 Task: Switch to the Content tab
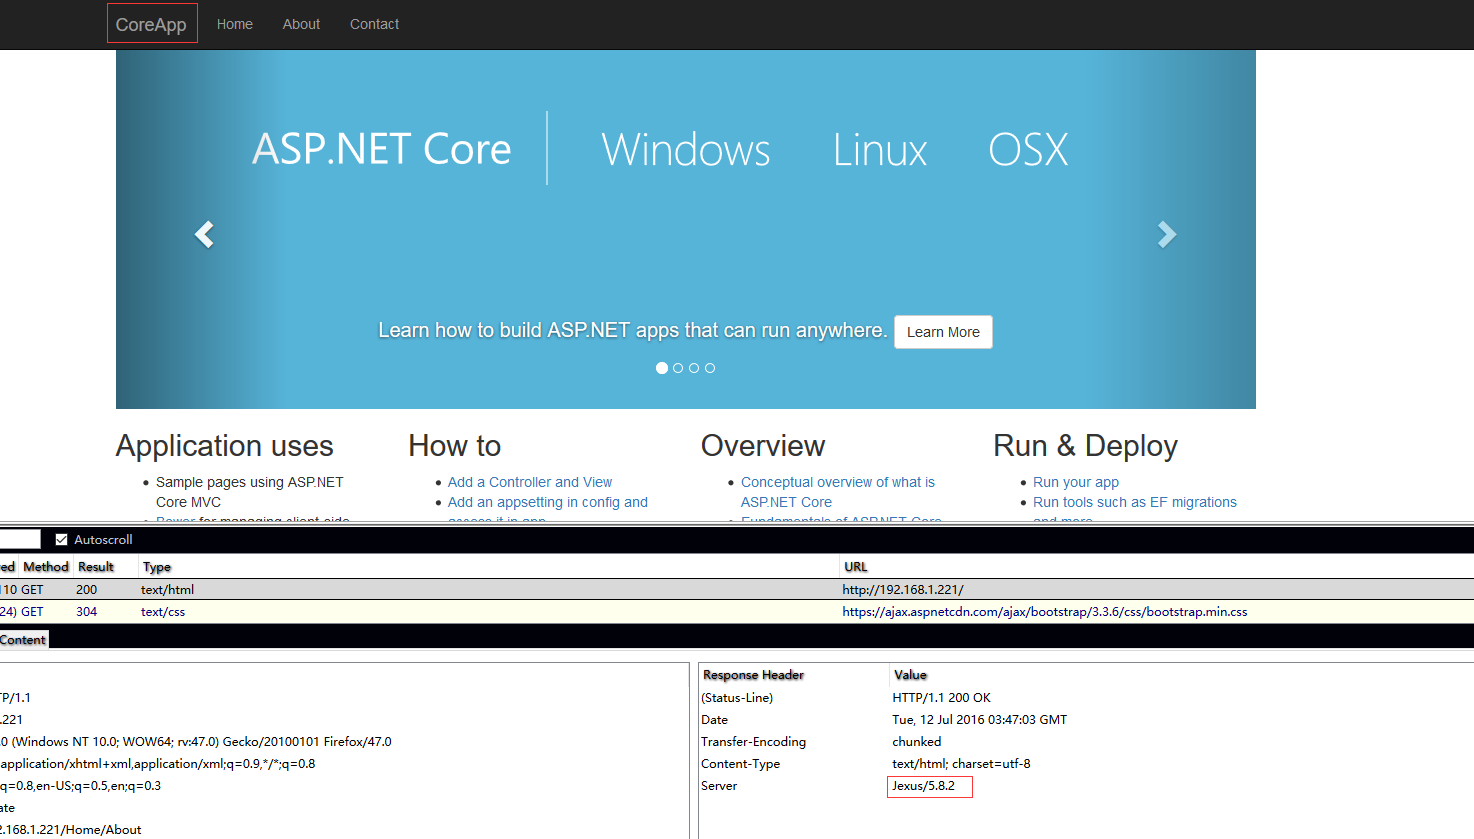coord(23,640)
